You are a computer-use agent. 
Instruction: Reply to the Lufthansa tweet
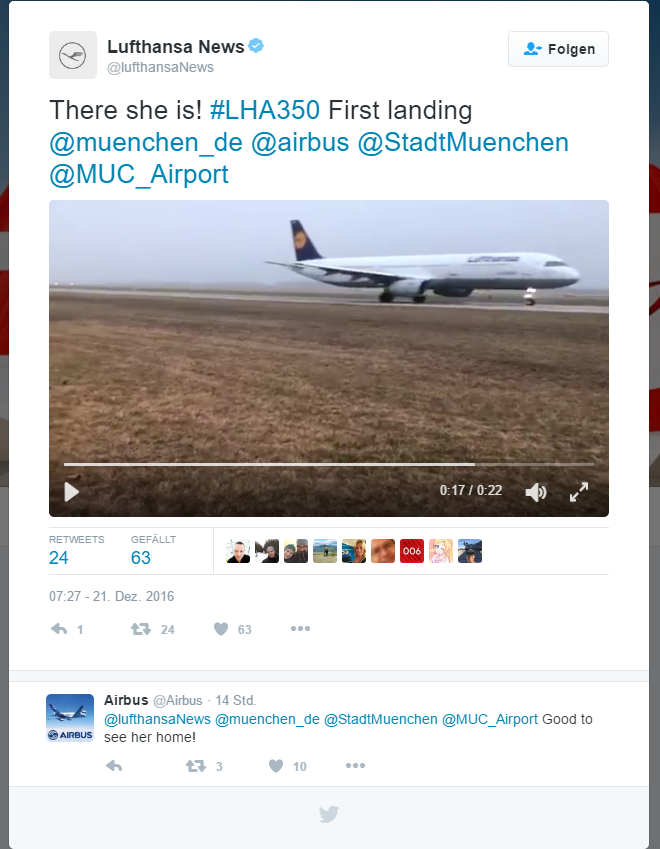tap(59, 629)
